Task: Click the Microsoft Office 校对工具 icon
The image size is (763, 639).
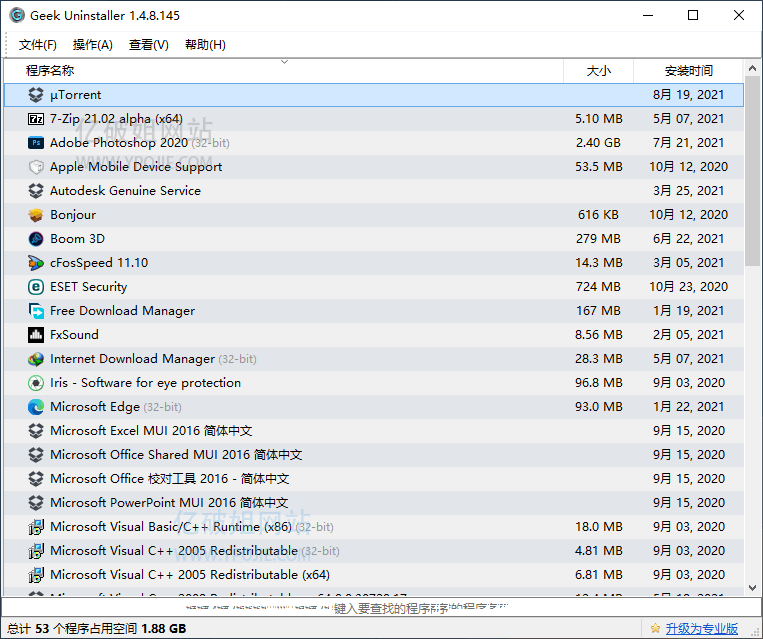Action: [x=36, y=478]
